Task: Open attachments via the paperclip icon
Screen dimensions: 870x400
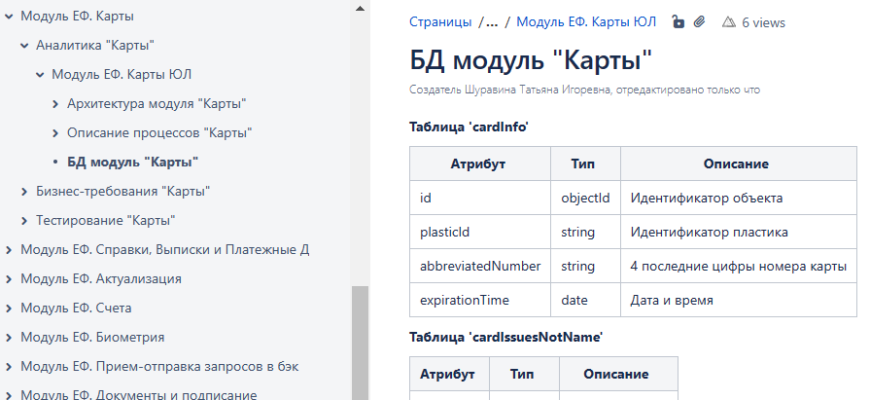Action: (x=699, y=21)
